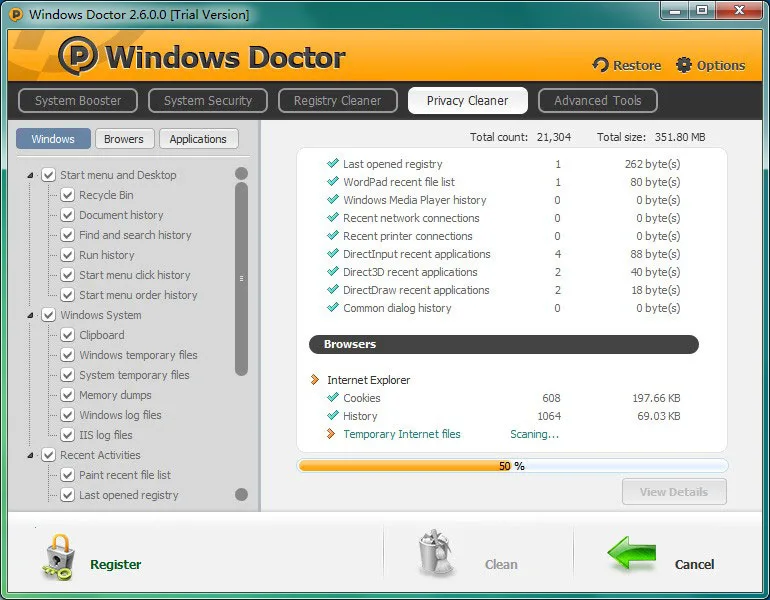The height and width of the screenshot is (600, 770).
Task: Click the View Details button
Action: [674, 492]
